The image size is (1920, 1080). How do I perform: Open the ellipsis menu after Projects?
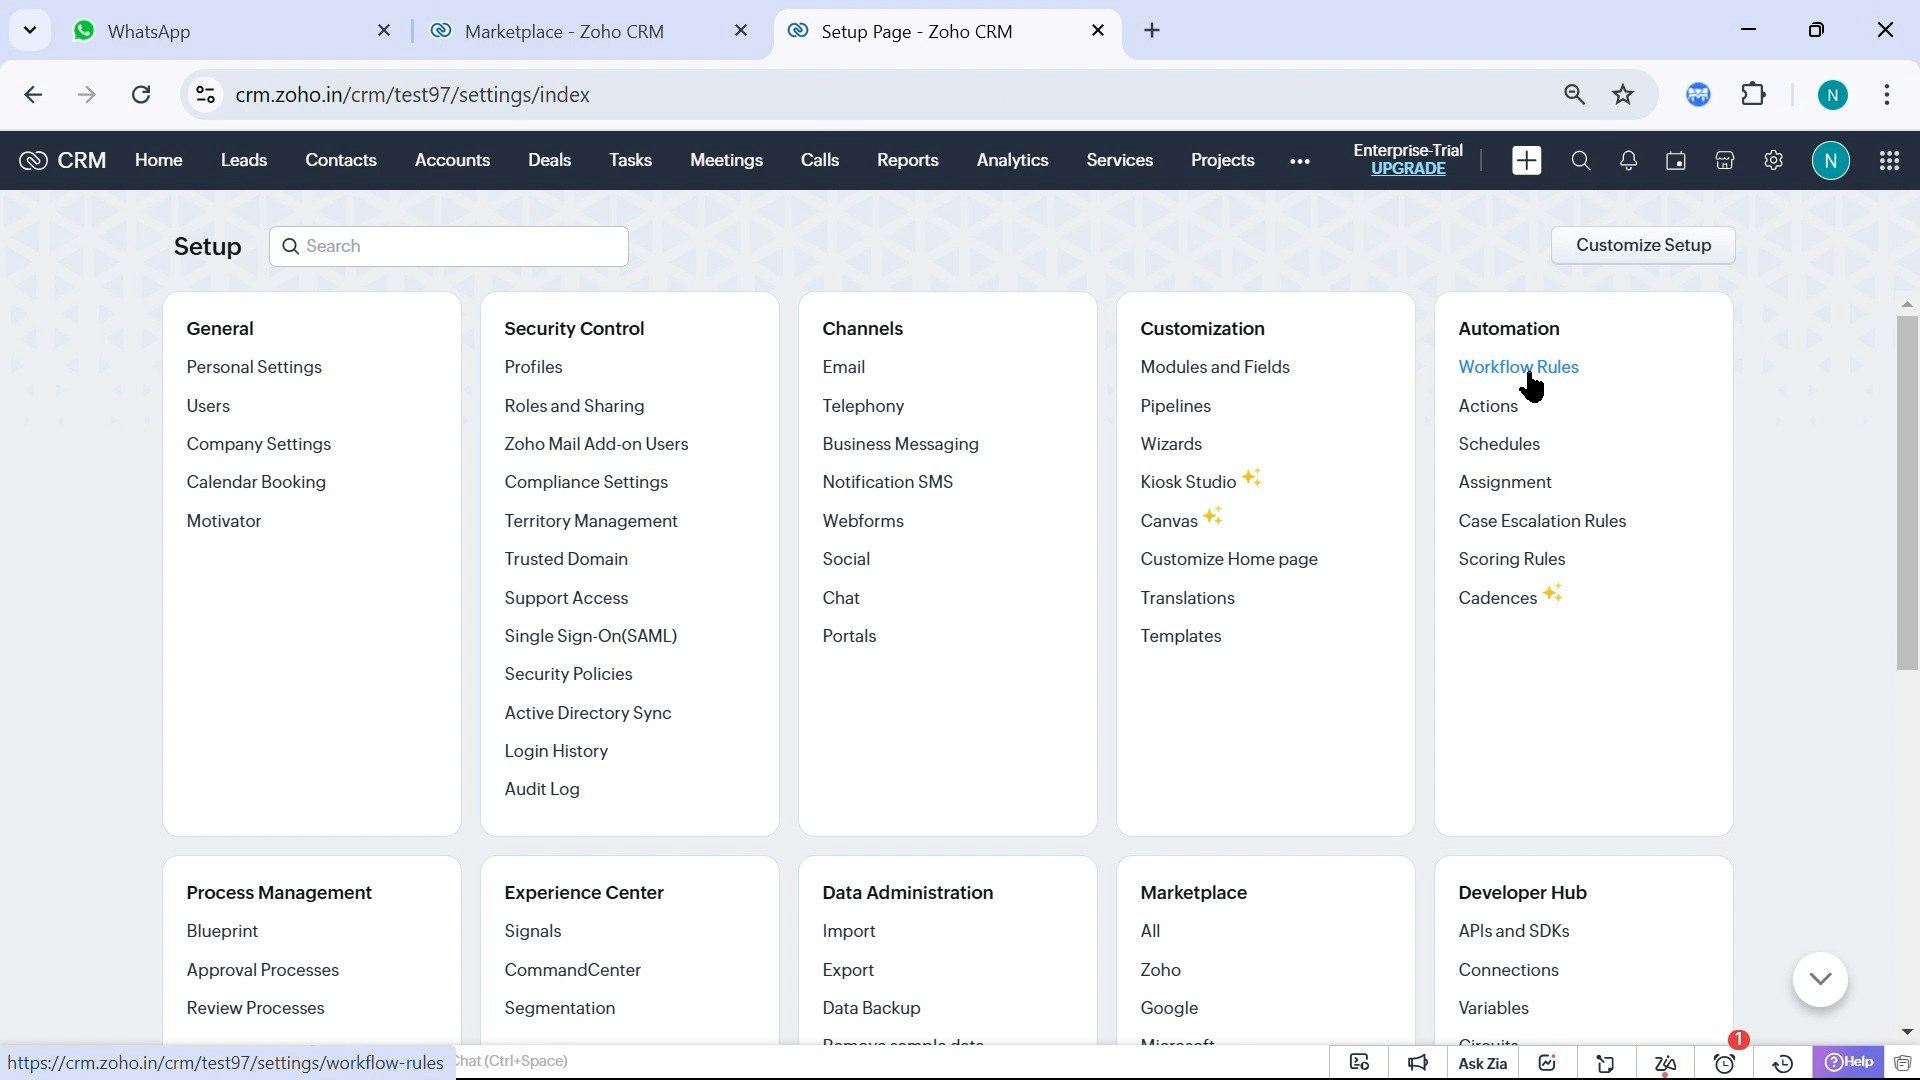click(1299, 160)
